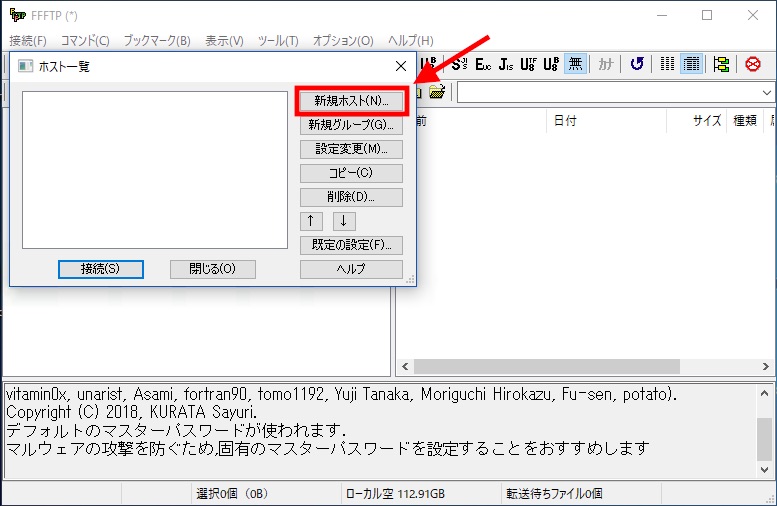Click the 既定の設定(F)... button
Viewport: 777px width, 506px height.
tap(351, 245)
